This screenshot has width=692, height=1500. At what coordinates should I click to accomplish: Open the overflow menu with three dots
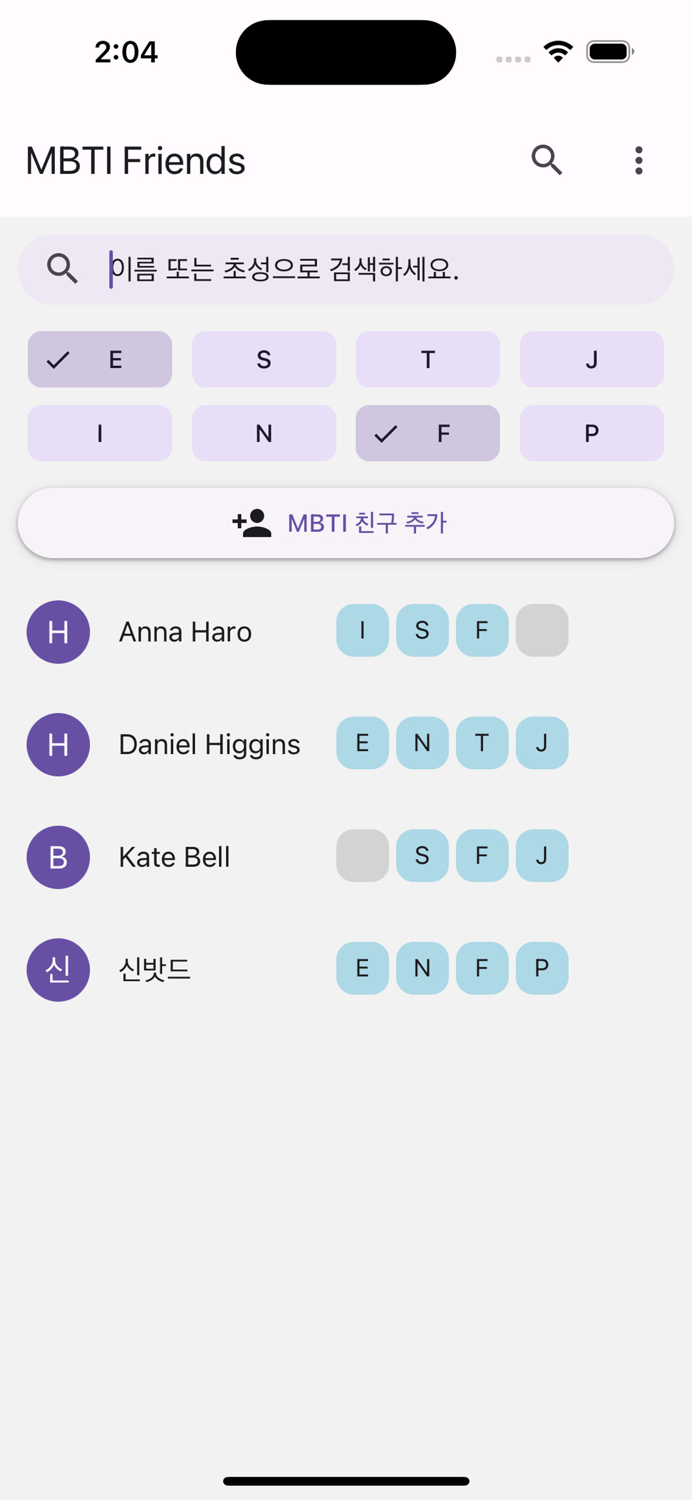[638, 160]
